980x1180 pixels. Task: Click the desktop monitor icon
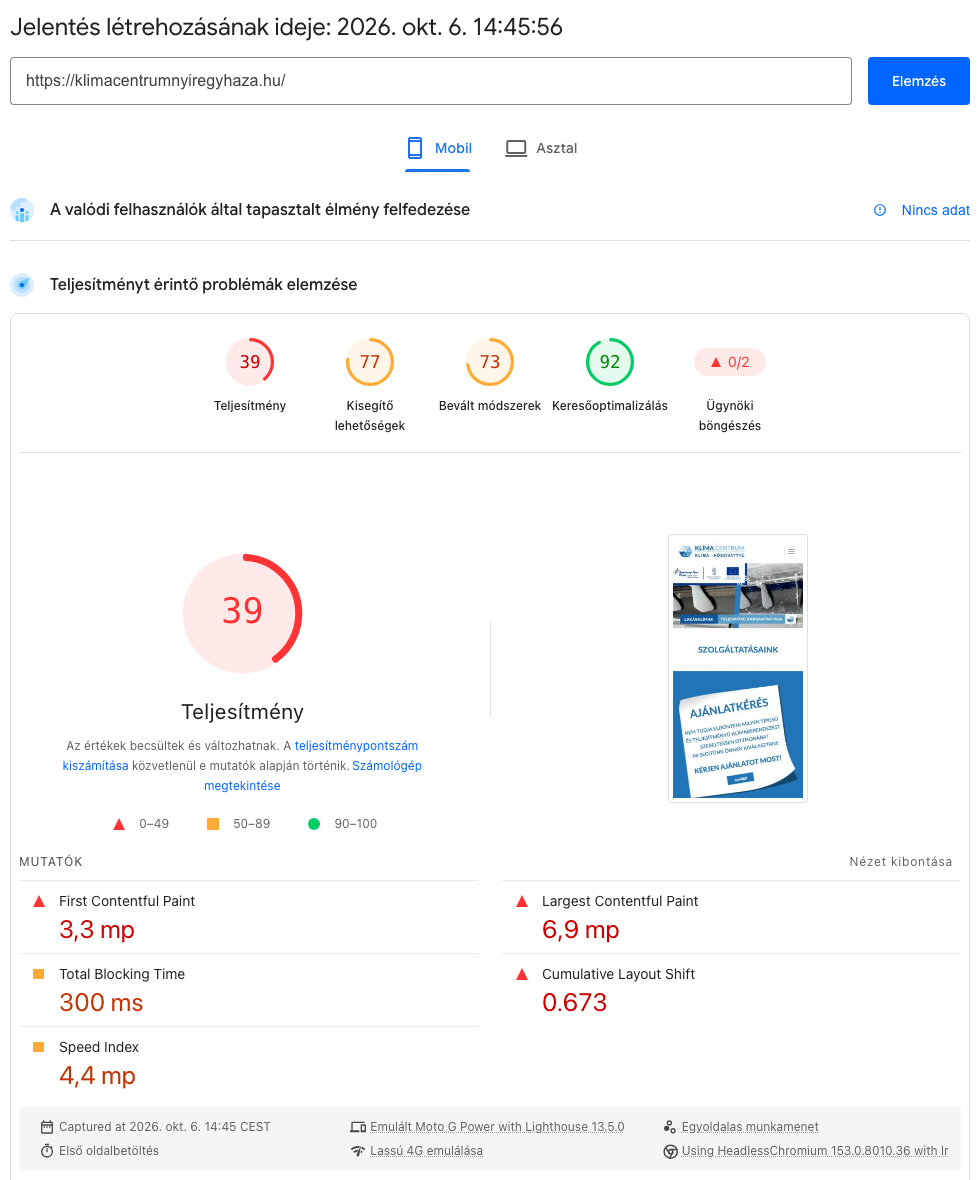pos(516,148)
